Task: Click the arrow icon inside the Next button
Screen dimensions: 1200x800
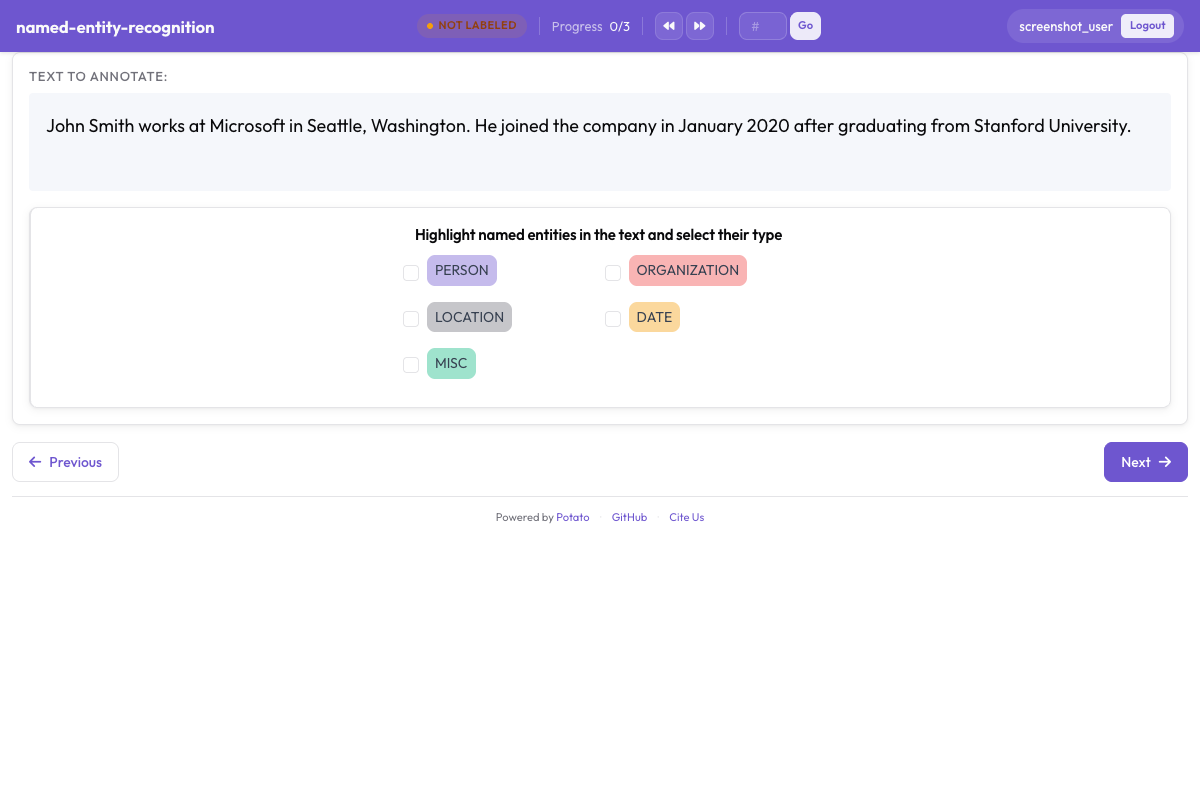Action: coord(1165,462)
